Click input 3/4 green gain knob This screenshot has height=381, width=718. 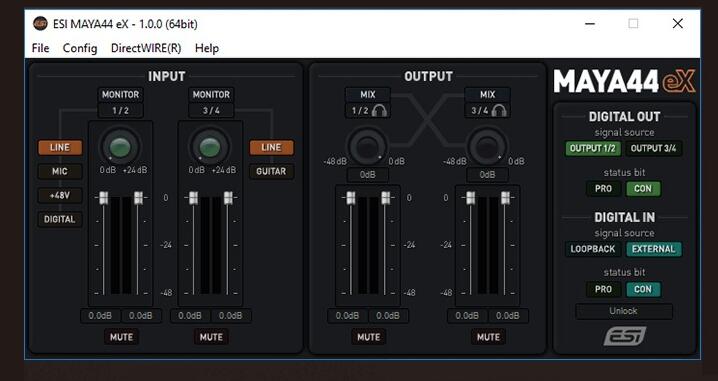[210, 147]
